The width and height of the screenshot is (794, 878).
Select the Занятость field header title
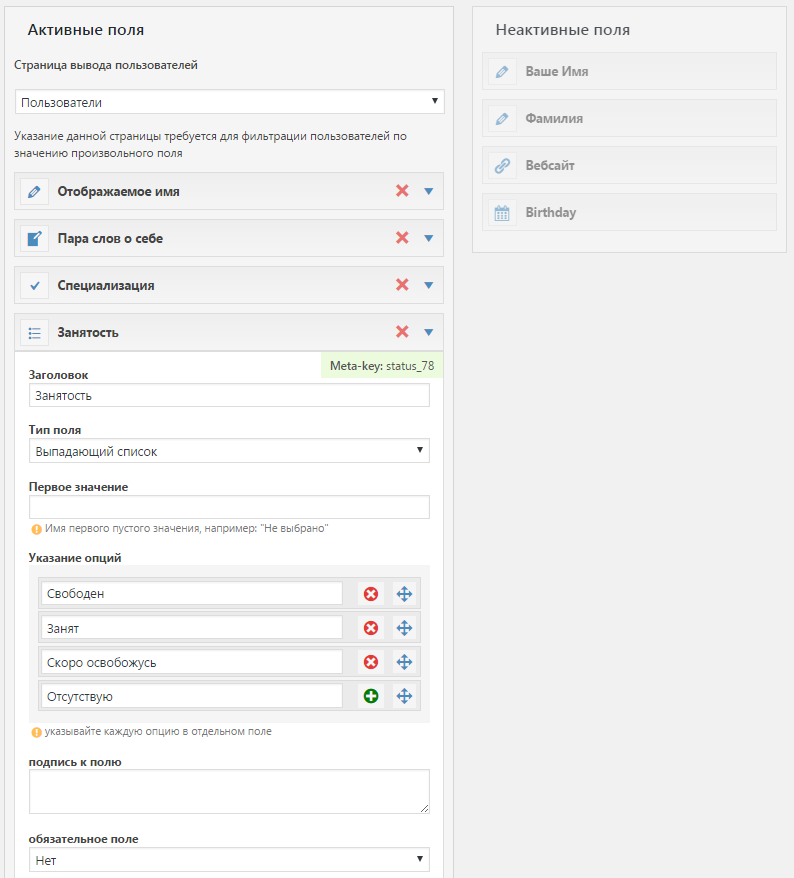[x=88, y=333]
